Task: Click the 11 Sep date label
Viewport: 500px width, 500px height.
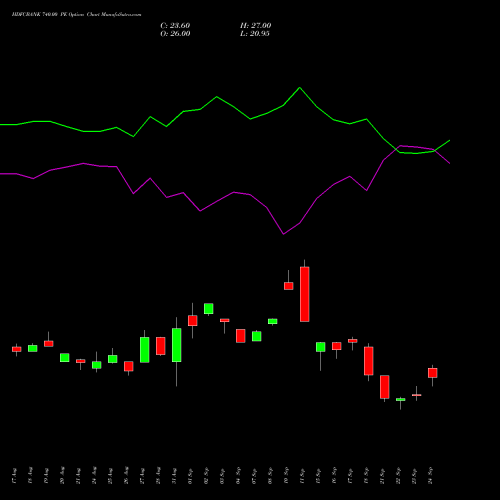Action: point(302,476)
